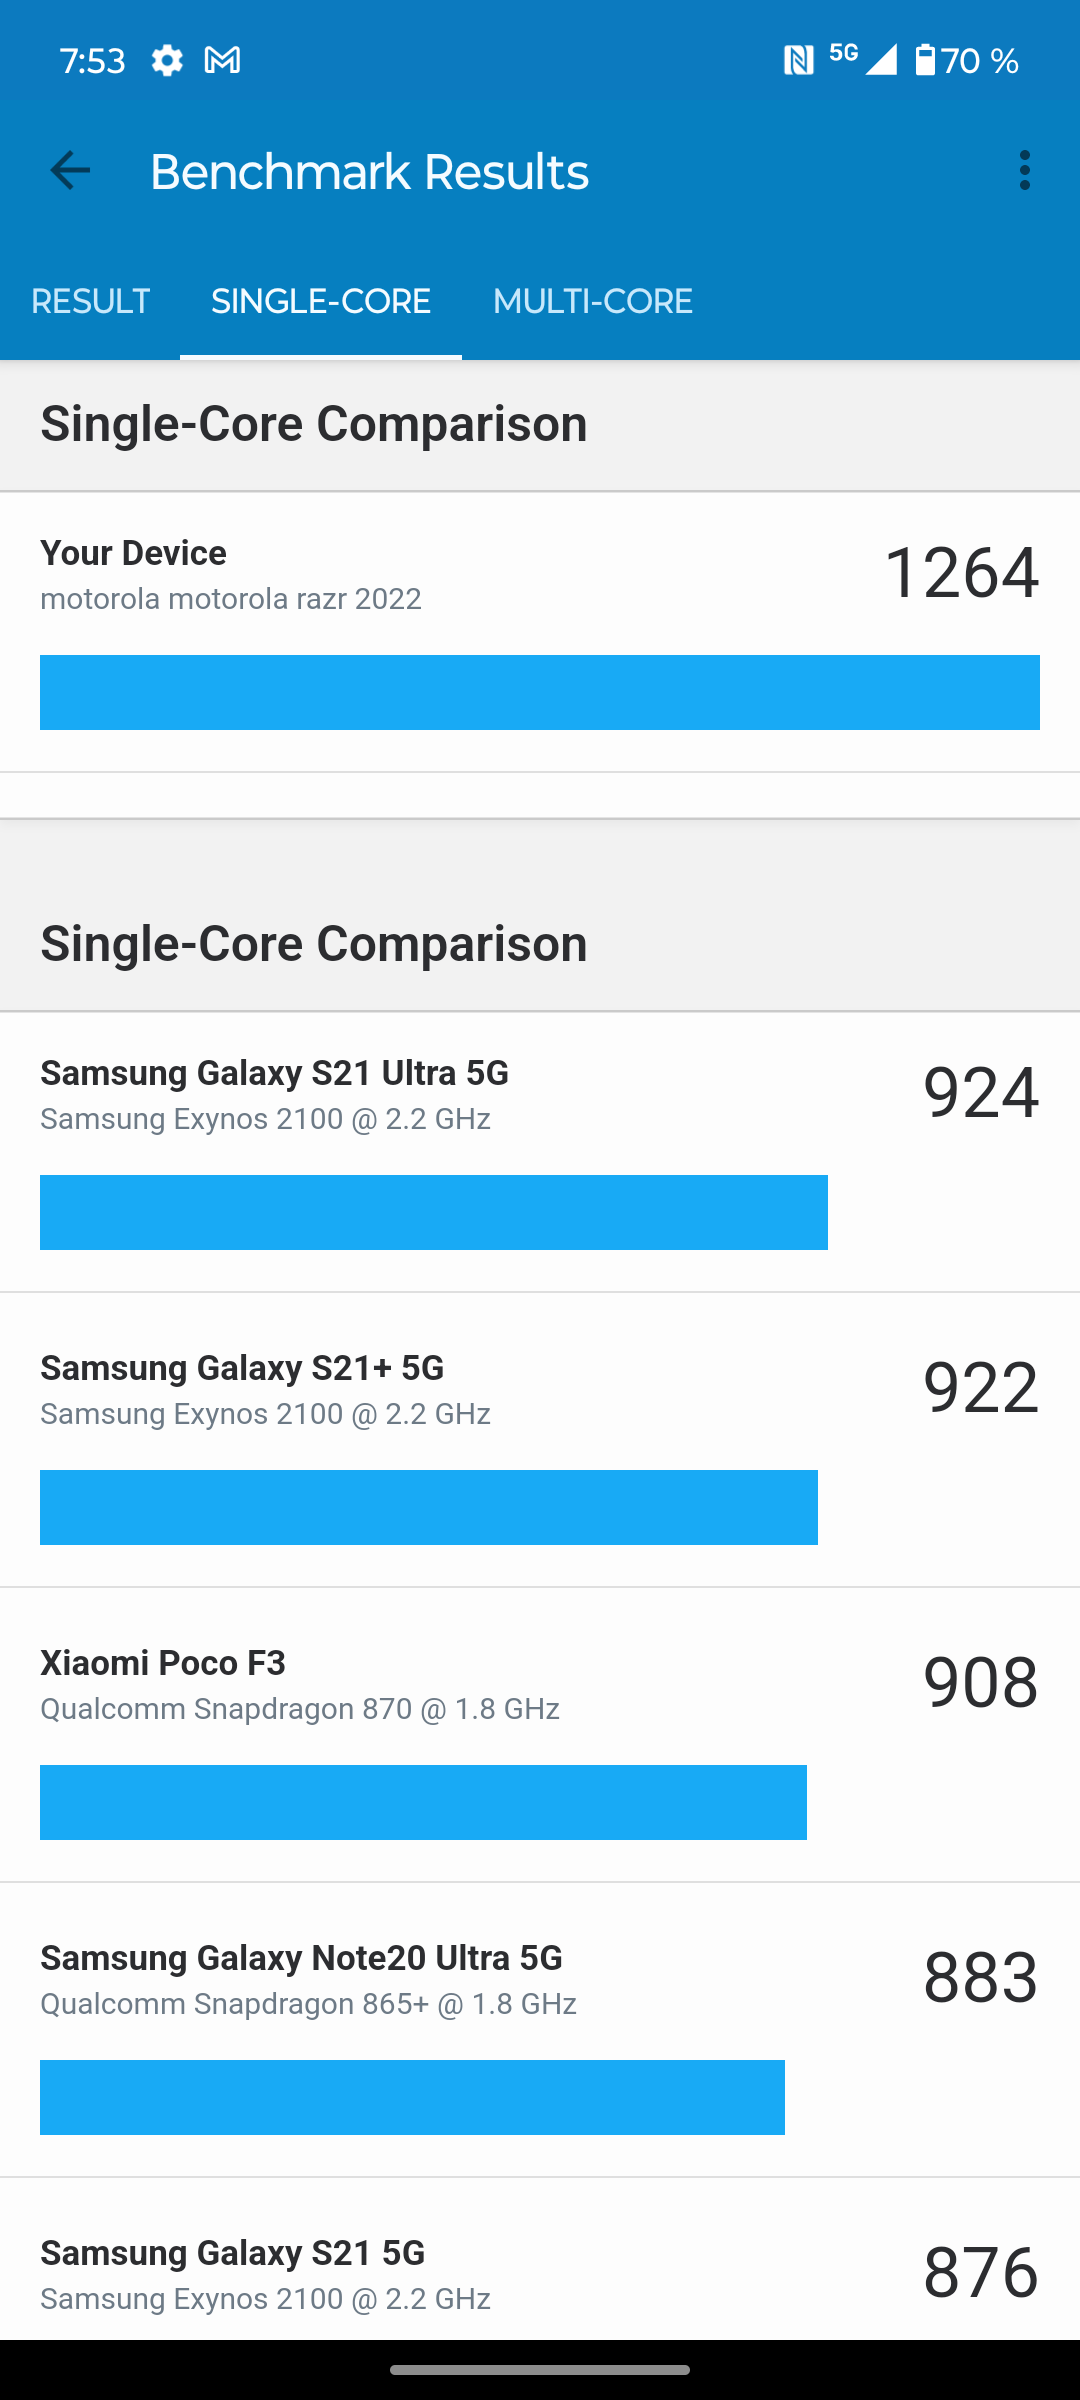The width and height of the screenshot is (1080, 2400).
Task: Tap the 5G signal strength icon
Action: point(866,59)
